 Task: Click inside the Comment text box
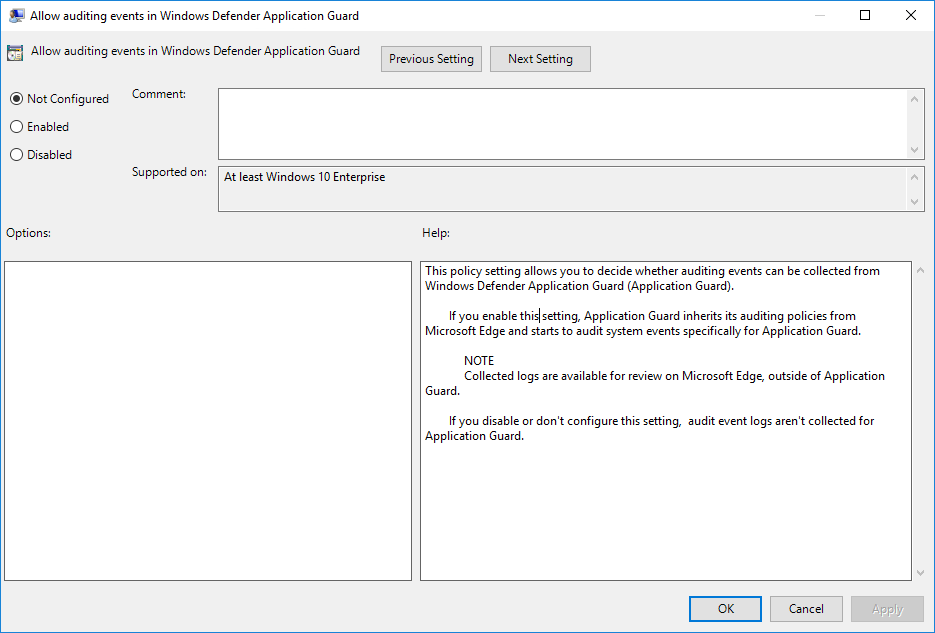point(562,124)
